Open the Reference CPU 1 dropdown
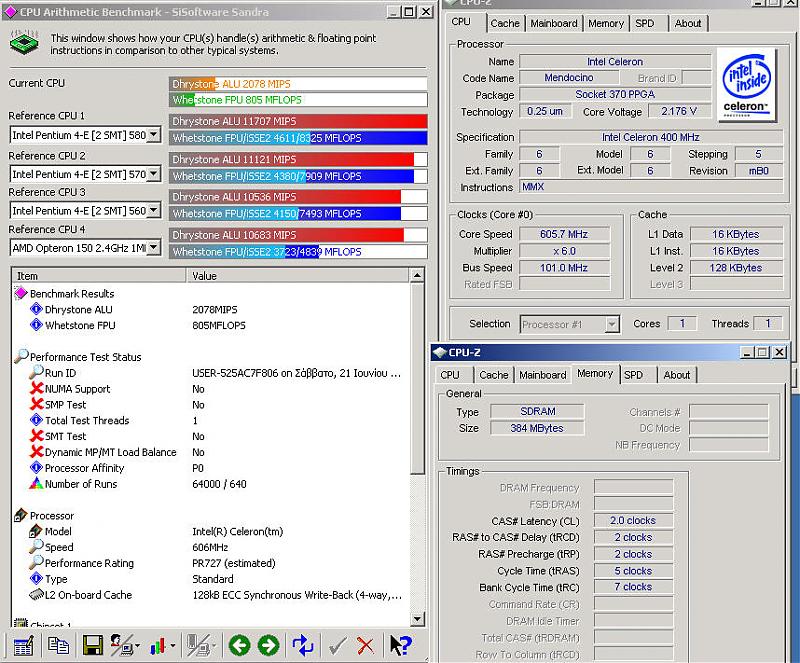Image resolution: width=800 pixels, height=663 pixels. tap(154, 135)
